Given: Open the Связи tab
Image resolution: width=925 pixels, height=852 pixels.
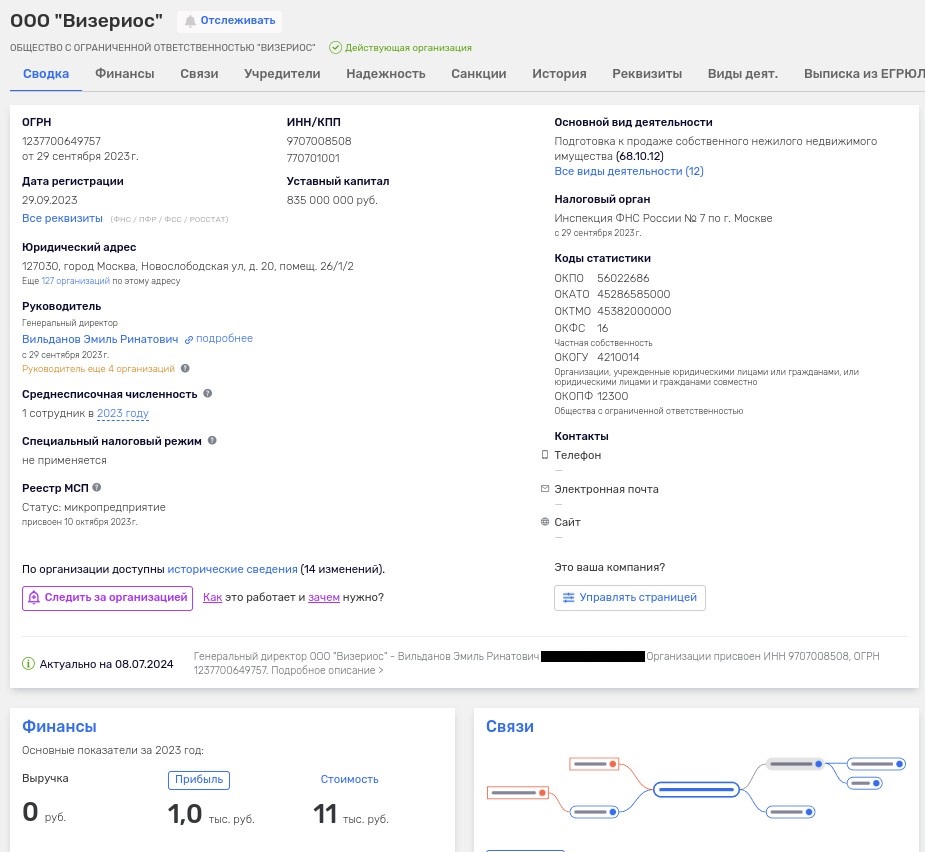Looking at the screenshot, I should (199, 74).
